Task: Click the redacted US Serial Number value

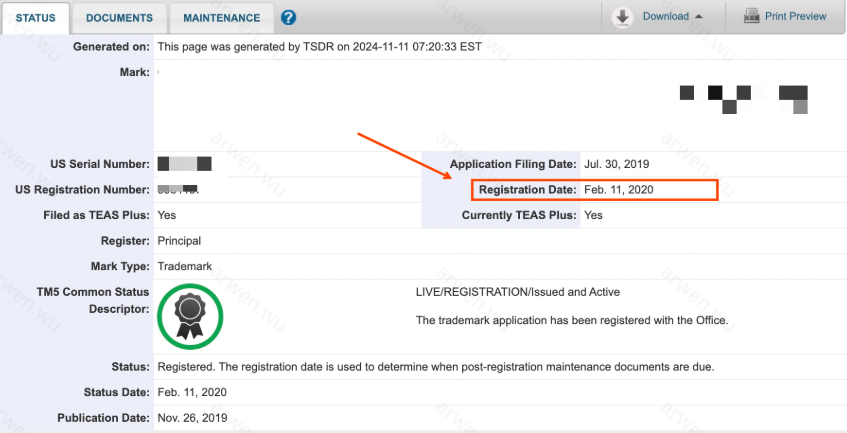Action: [184, 164]
